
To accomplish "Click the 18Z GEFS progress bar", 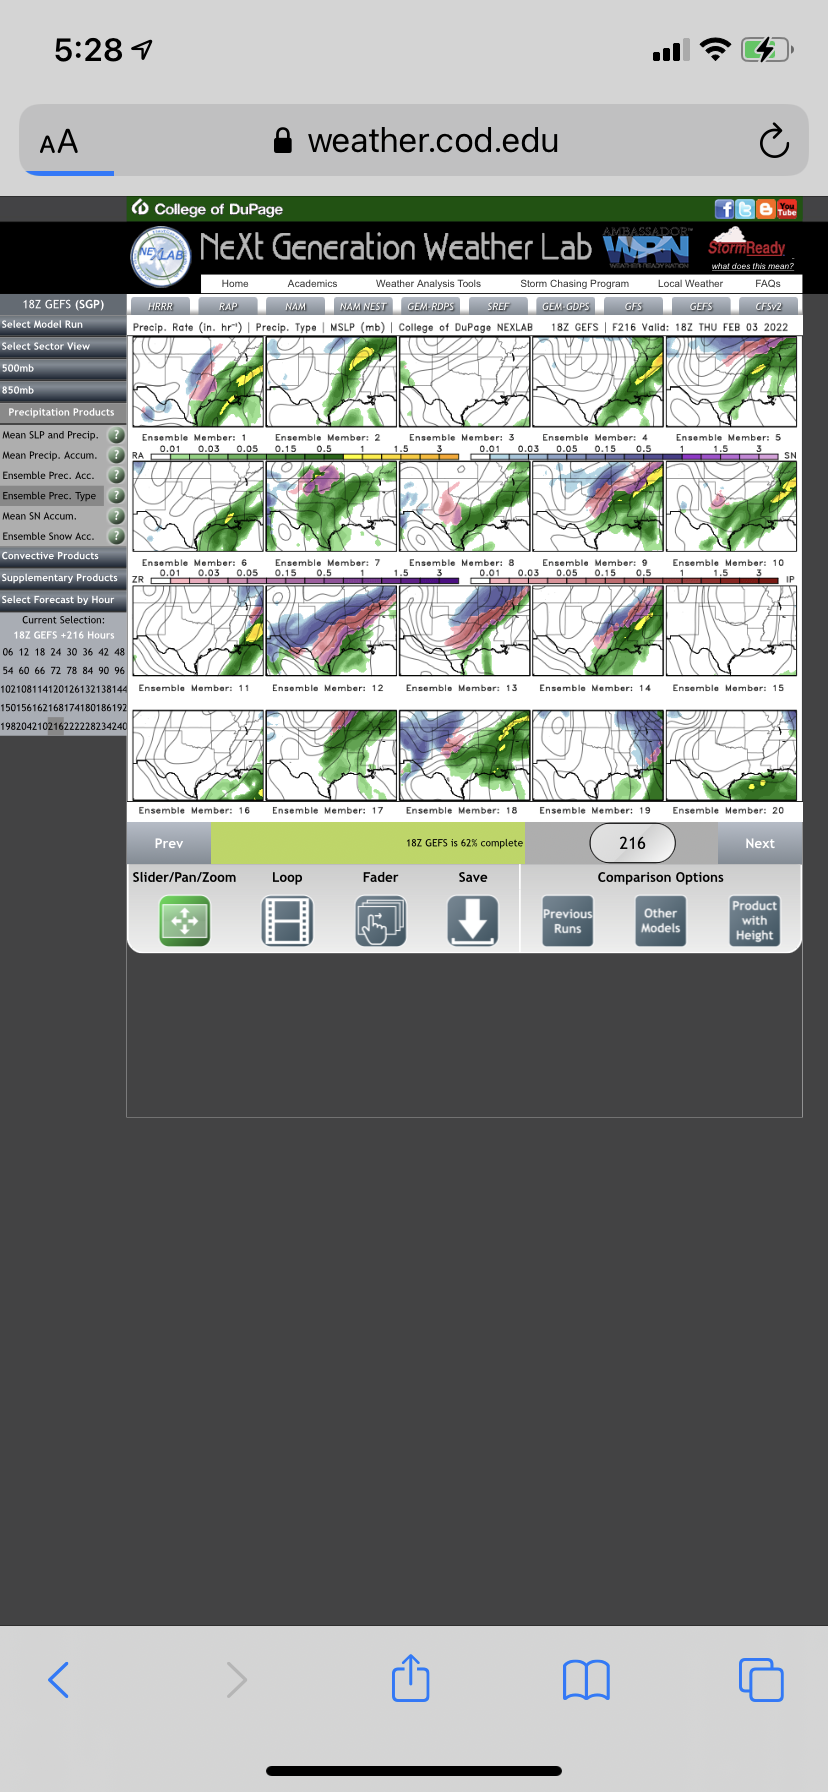I will [368, 843].
